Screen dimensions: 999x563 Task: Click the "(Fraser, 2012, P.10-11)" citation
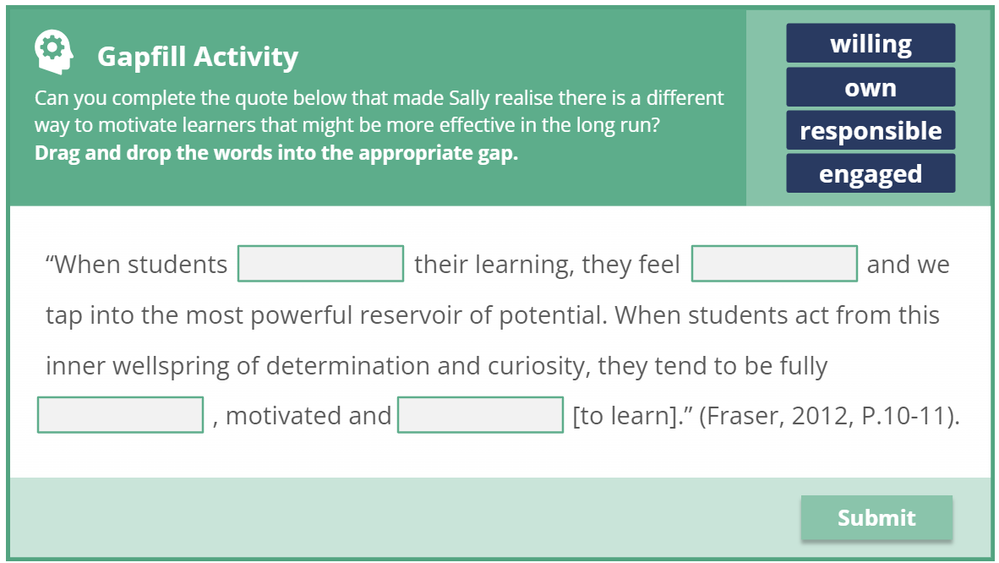click(829, 416)
